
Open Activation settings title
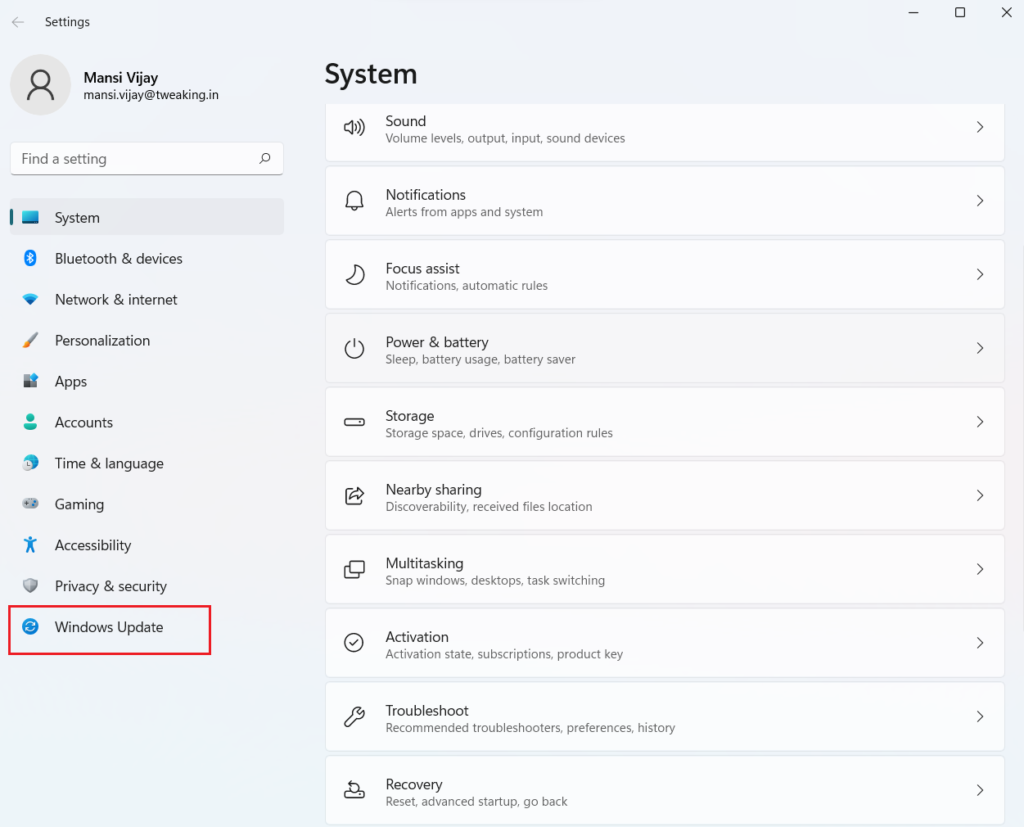point(417,637)
